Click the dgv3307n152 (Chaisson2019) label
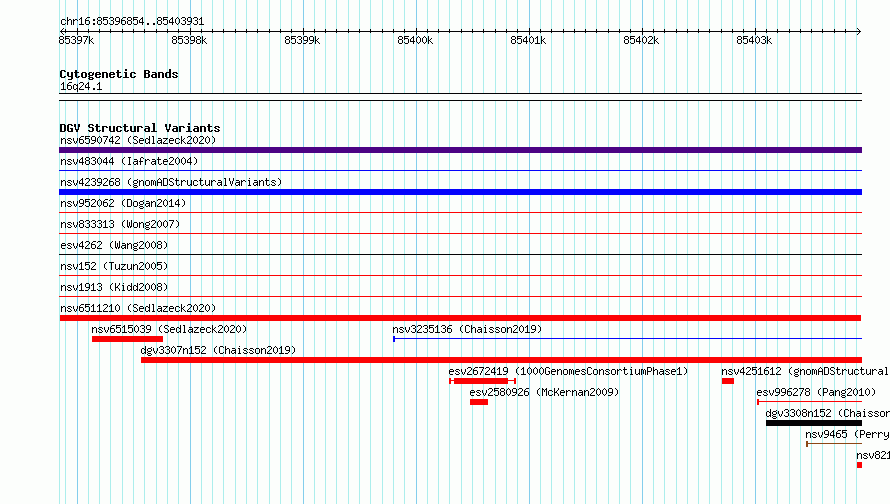Viewport: 890px width, 504px height. pos(219,350)
